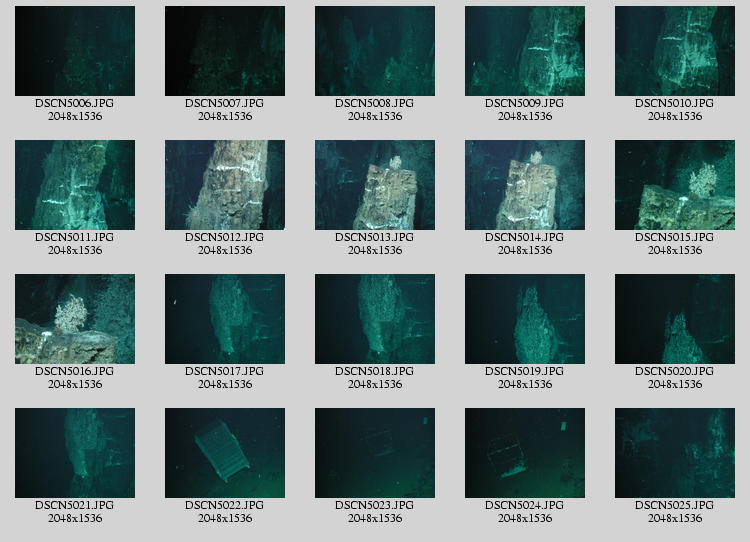Click the DSCN5025.JPG filename label
Viewport: 750px width, 542px height.
(x=675, y=505)
